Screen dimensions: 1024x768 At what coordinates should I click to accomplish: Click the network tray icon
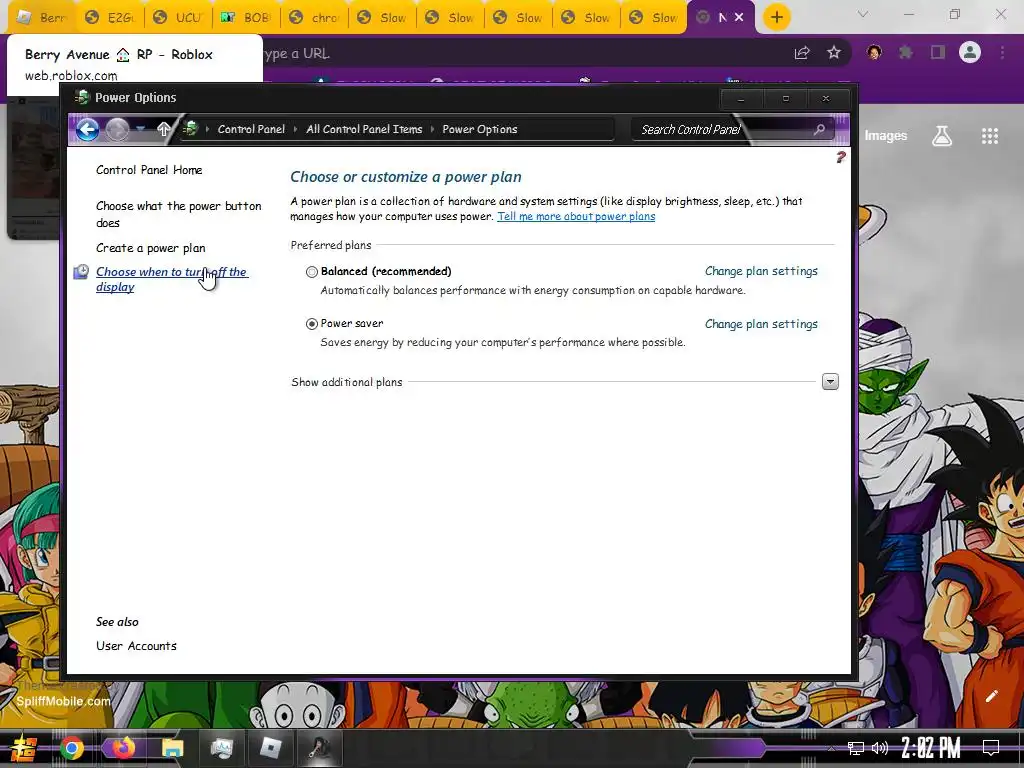pos(856,748)
